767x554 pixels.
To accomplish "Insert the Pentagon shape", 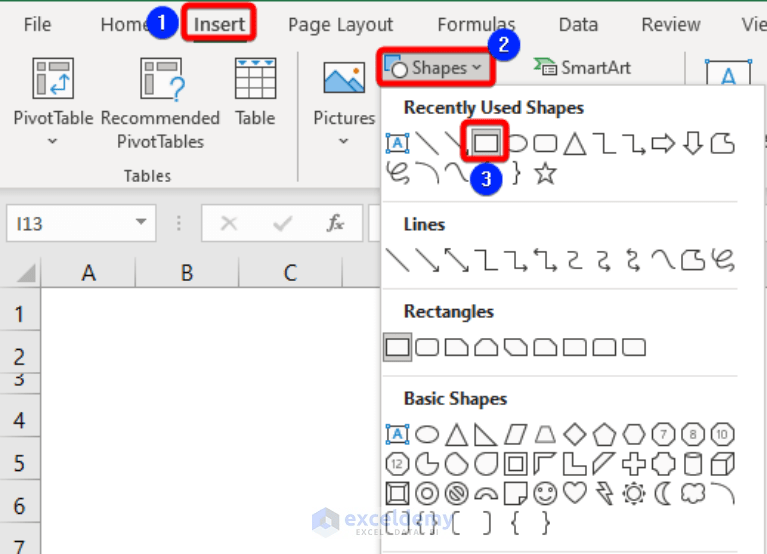I will [x=604, y=434].
